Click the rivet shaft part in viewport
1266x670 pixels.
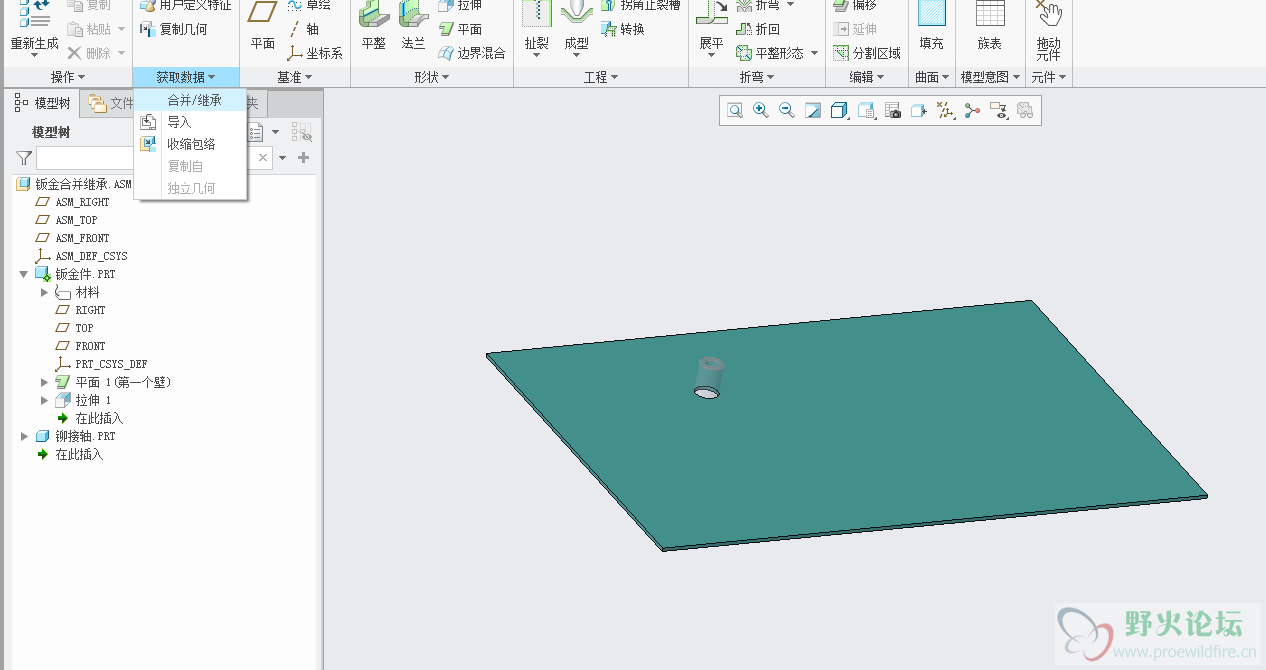click(x=710, y=374)
